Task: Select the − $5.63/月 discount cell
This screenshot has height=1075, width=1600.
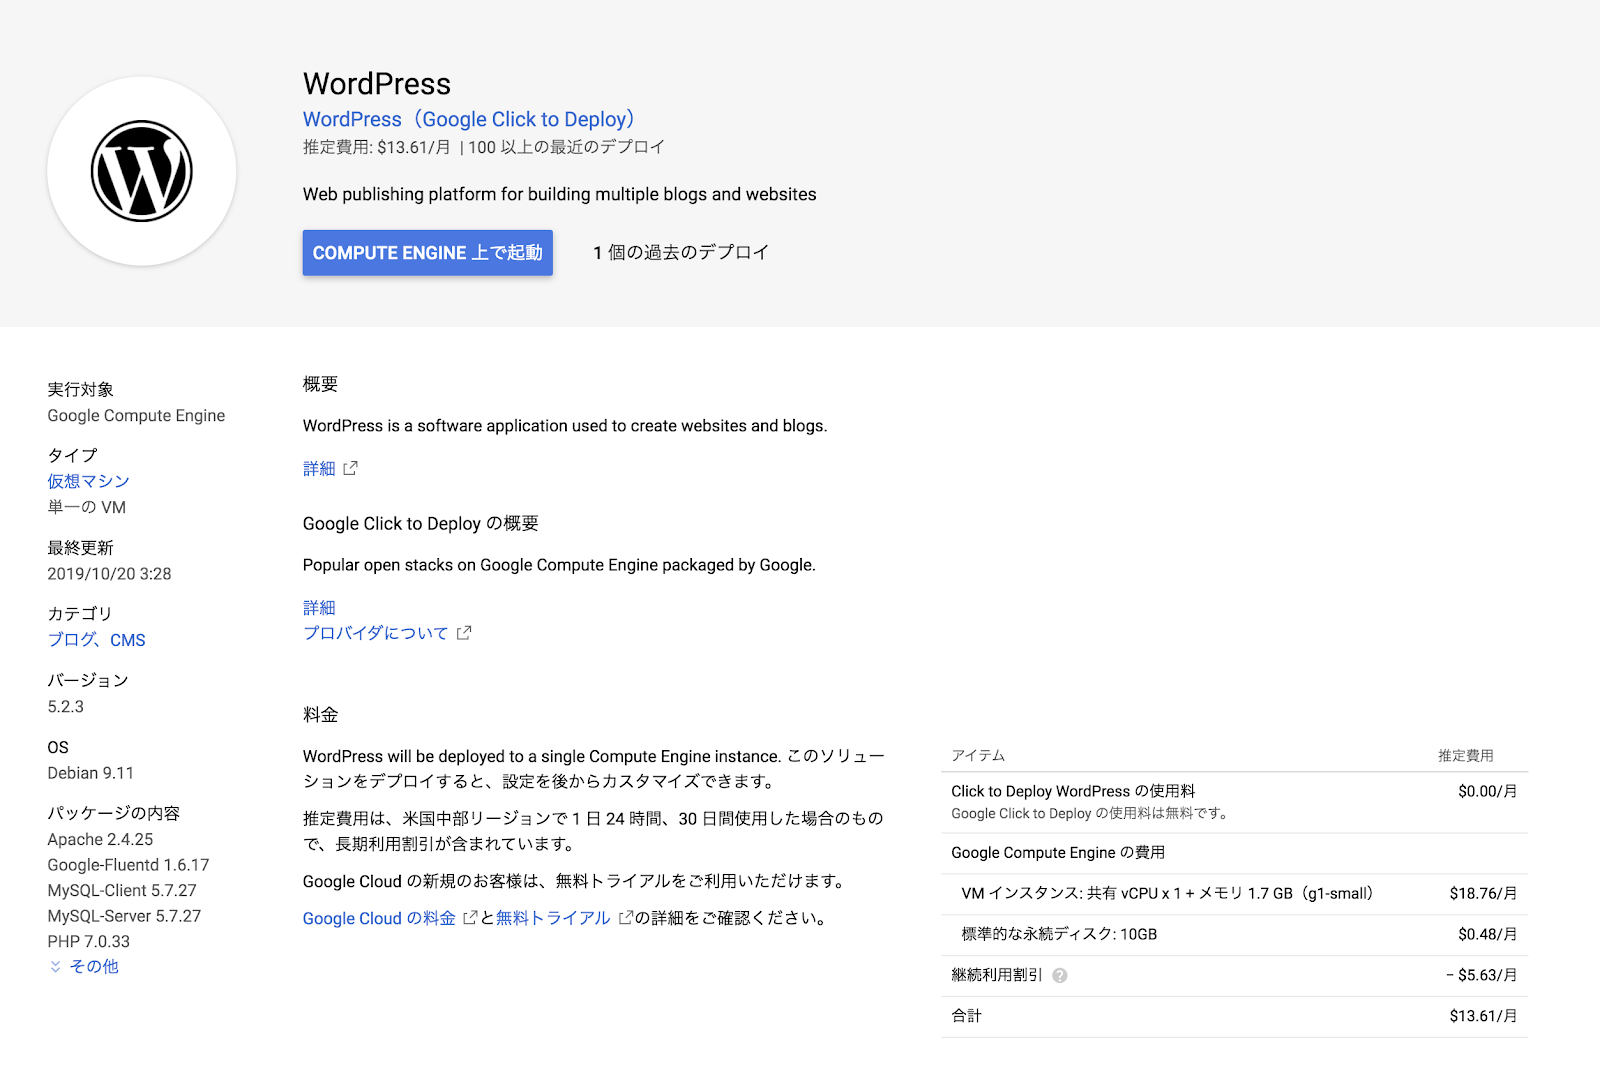Action: [x=1481, y=975]
